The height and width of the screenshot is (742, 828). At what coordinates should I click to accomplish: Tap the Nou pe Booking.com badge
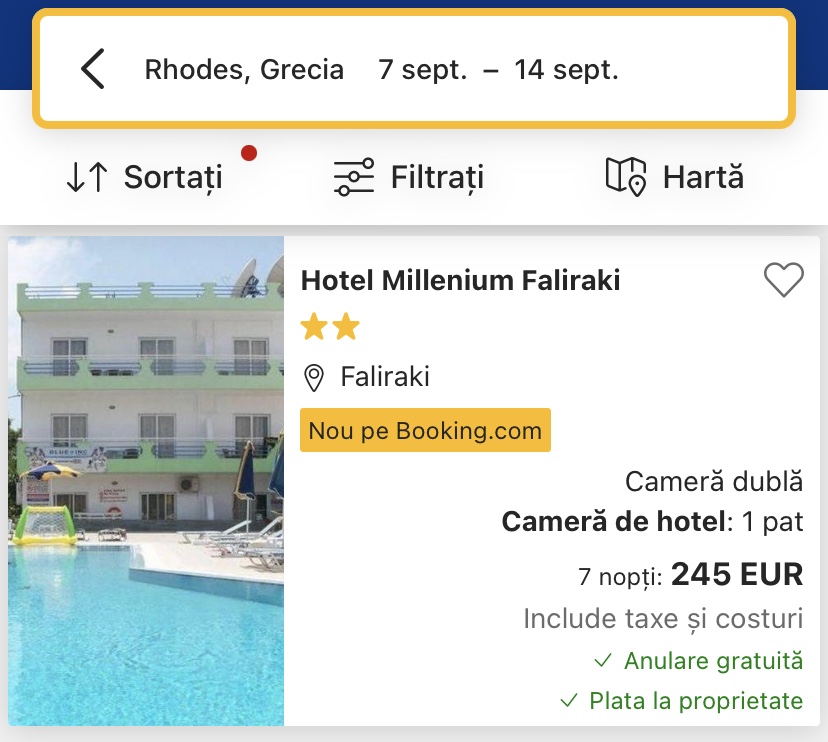pos(425,431)
